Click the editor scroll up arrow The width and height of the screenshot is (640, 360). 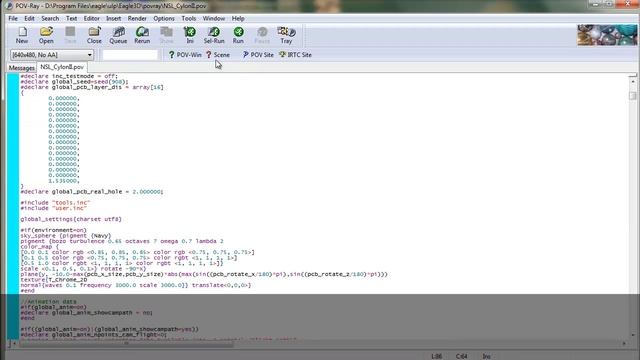(633, 82)
